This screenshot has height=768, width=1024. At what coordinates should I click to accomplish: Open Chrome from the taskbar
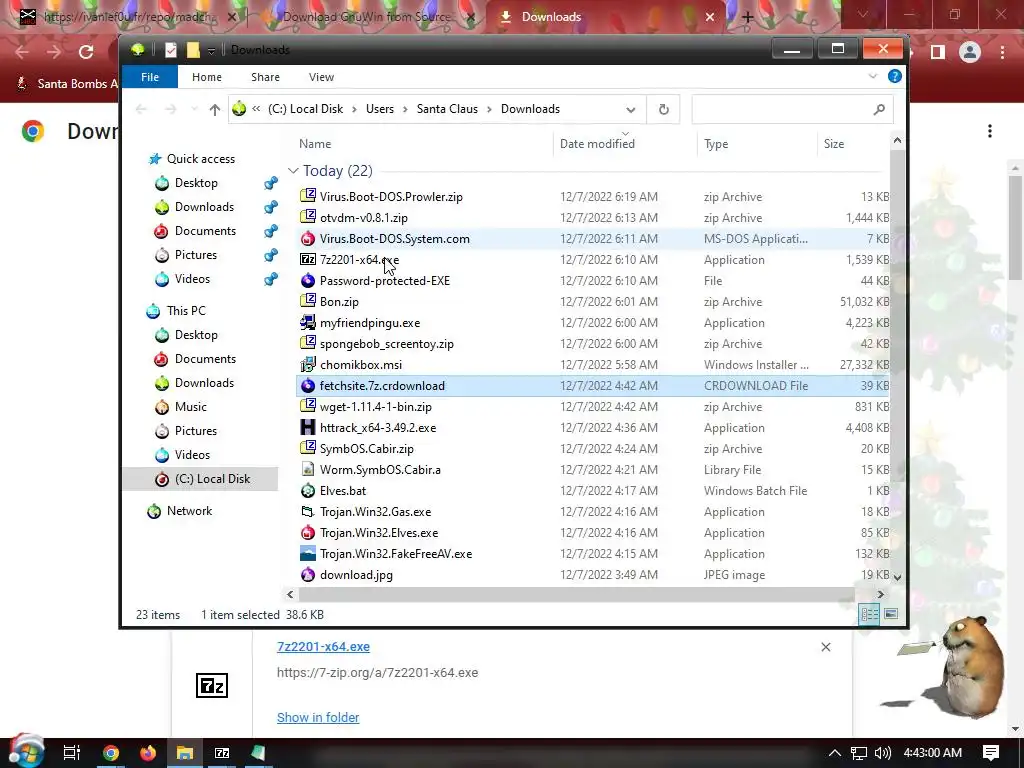click(x=110, y=752)
